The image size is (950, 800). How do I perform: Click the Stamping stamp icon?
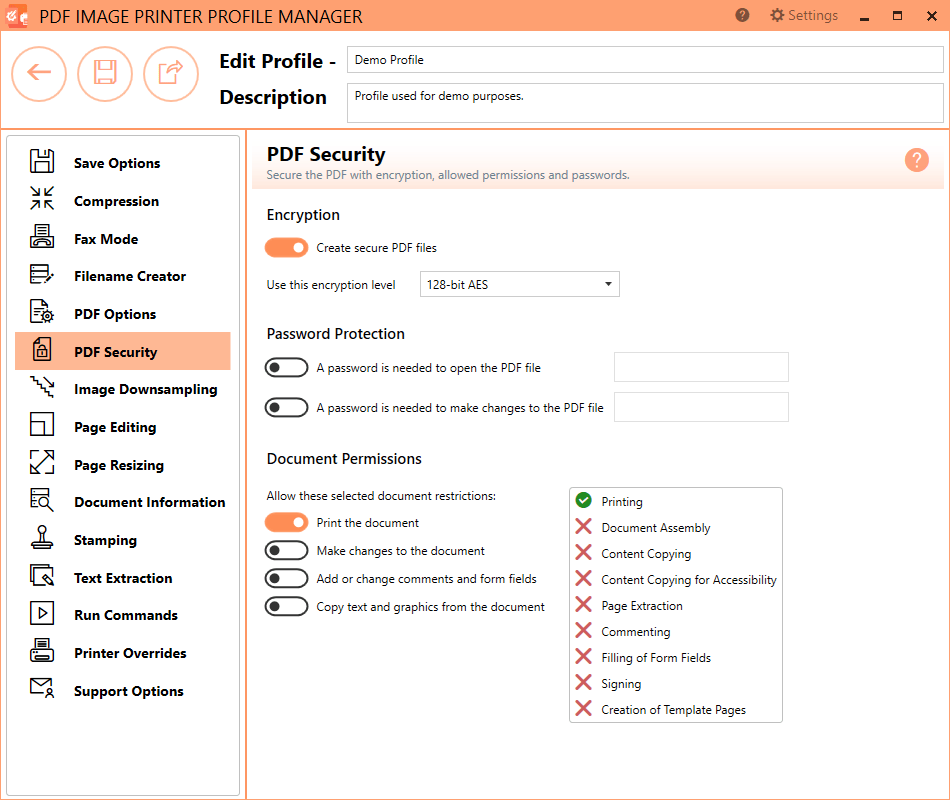pos(41,539)
